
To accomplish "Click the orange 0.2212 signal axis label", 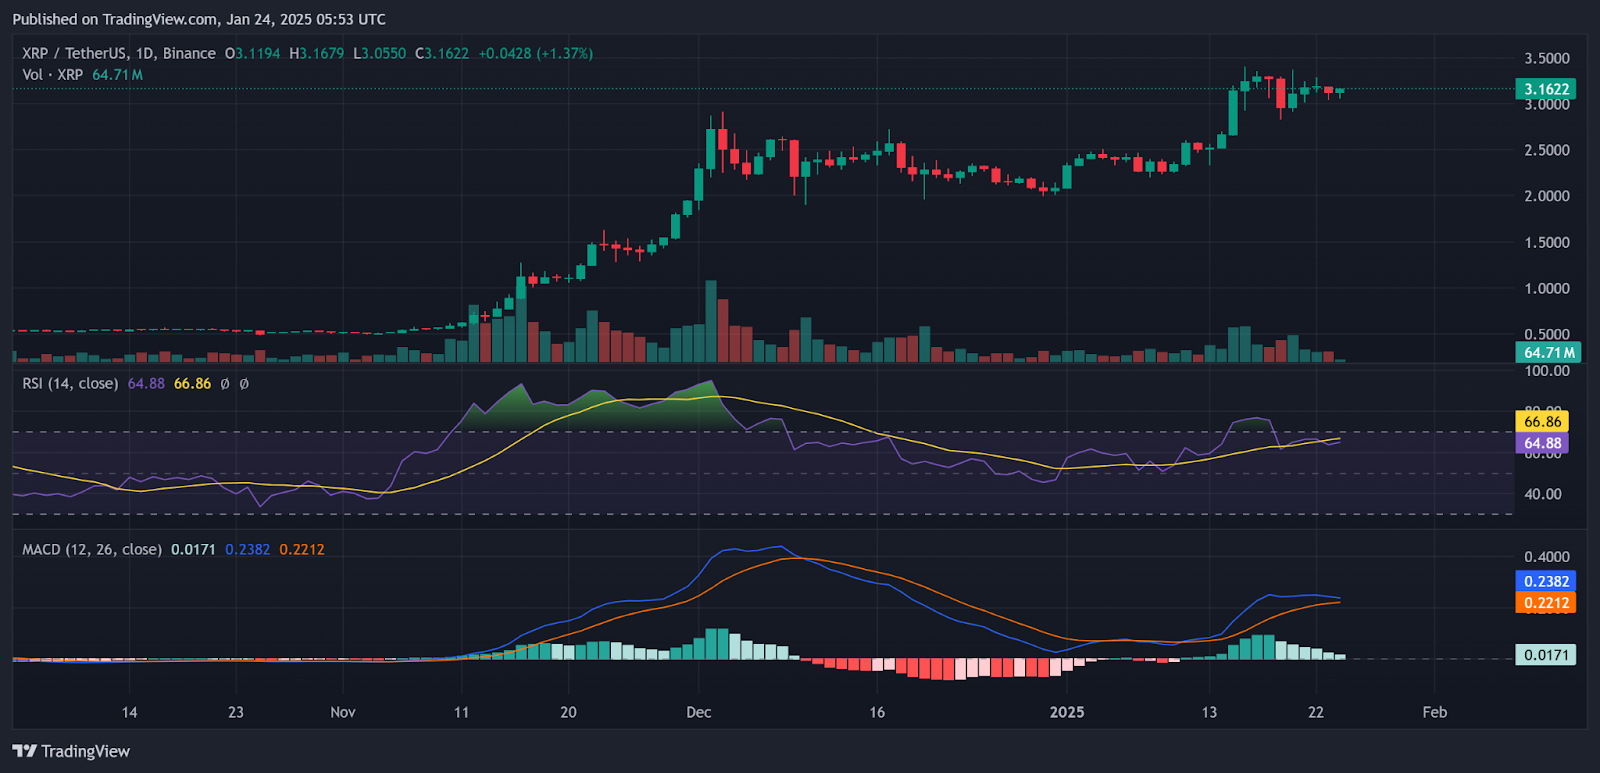I will pyautogui.click(x=1546, y=603).
